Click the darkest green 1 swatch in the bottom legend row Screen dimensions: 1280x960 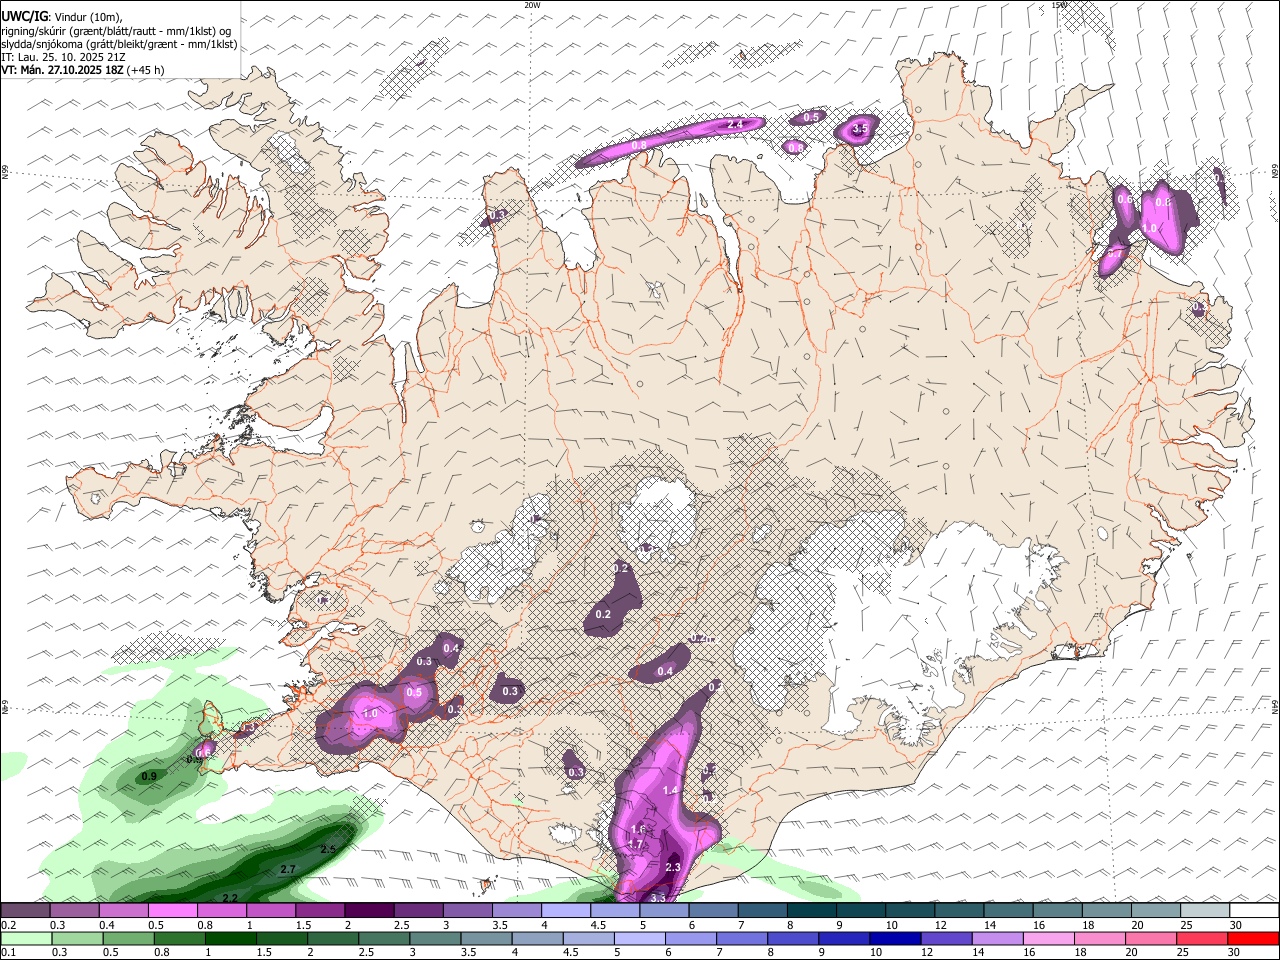point(231,939)
